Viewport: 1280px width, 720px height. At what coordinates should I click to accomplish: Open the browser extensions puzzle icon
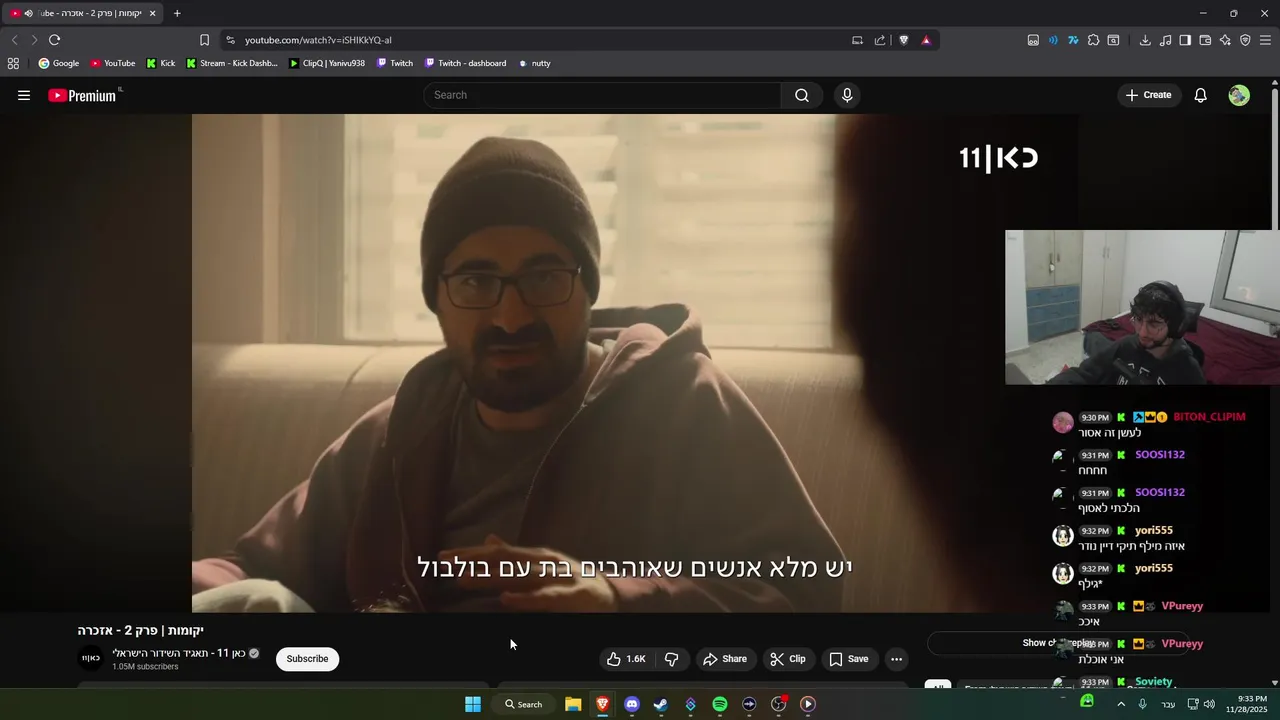coord(1093,40)
